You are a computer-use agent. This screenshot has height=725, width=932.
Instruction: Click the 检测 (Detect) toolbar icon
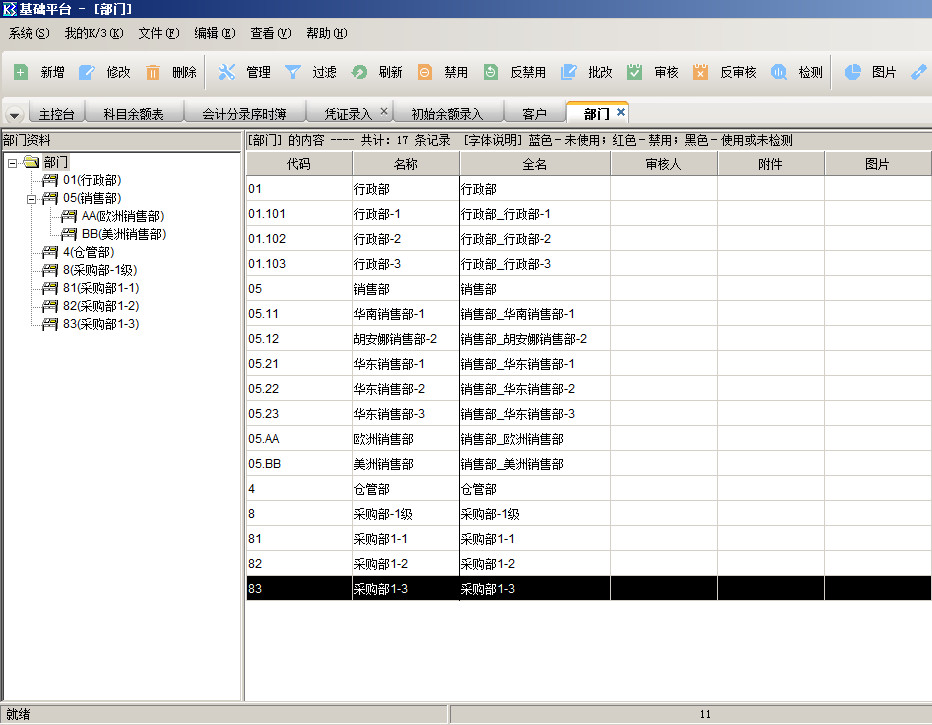tap(779, 72)
